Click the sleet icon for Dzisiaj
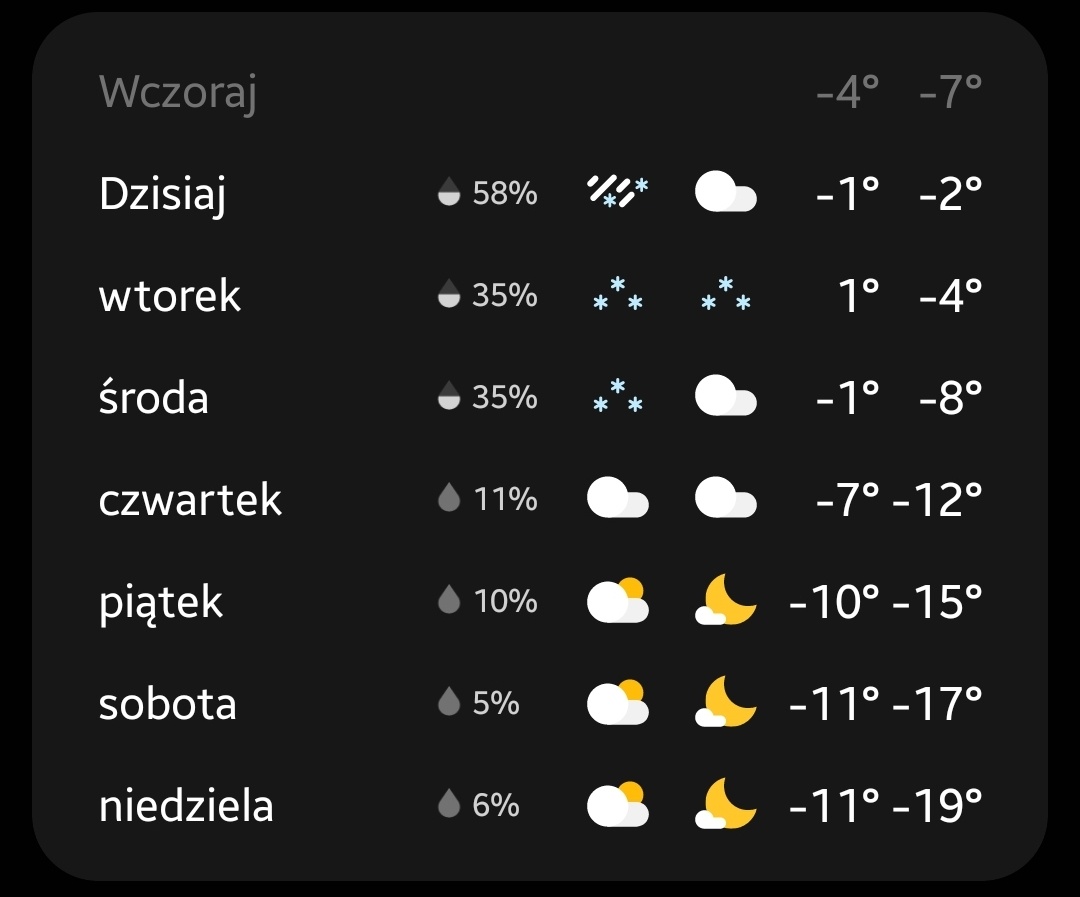Viewport: 1080px width, 897px height. pos(617,193)
